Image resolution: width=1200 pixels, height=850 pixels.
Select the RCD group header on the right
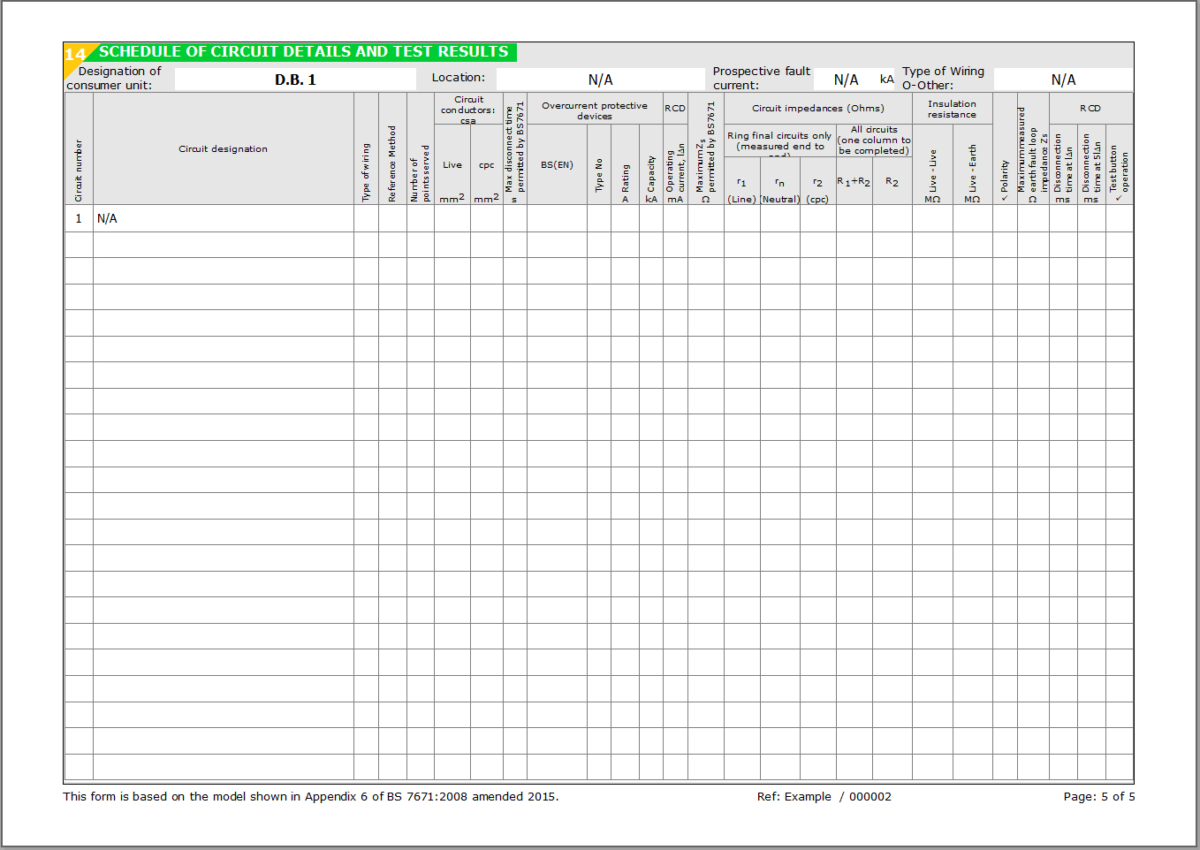(1090, 107)
